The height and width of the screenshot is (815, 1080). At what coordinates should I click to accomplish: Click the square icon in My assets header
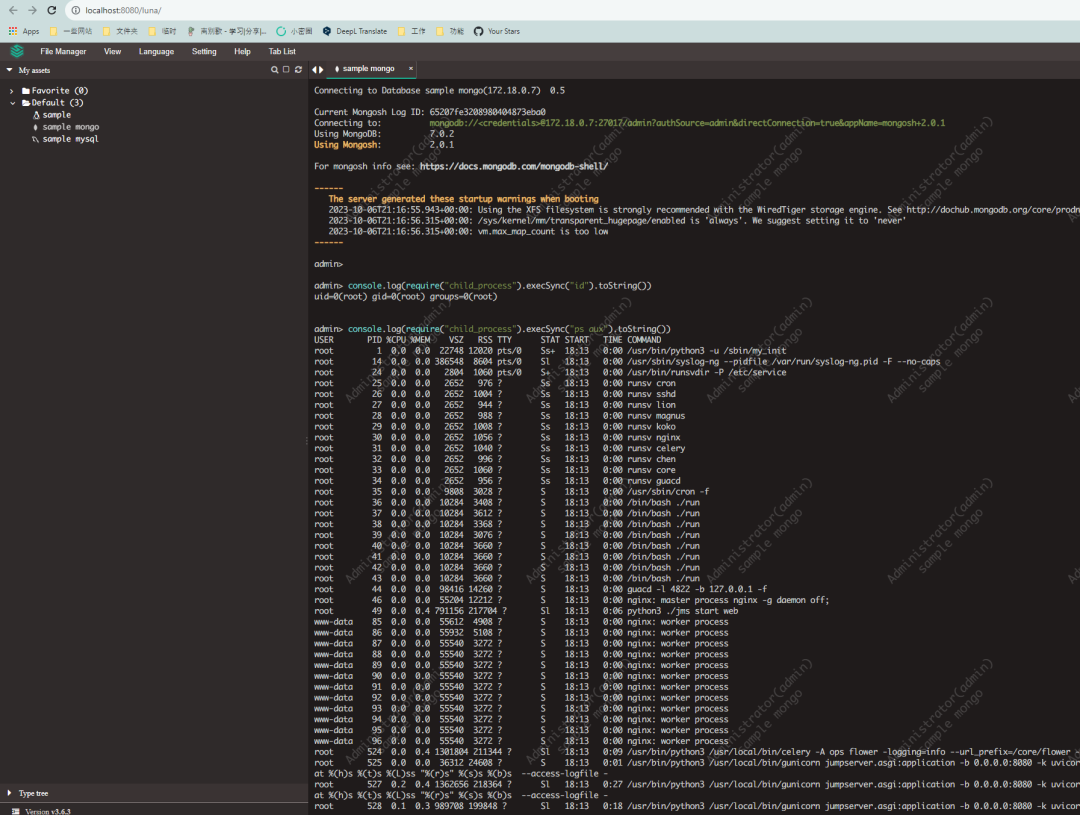pos(286,70)
